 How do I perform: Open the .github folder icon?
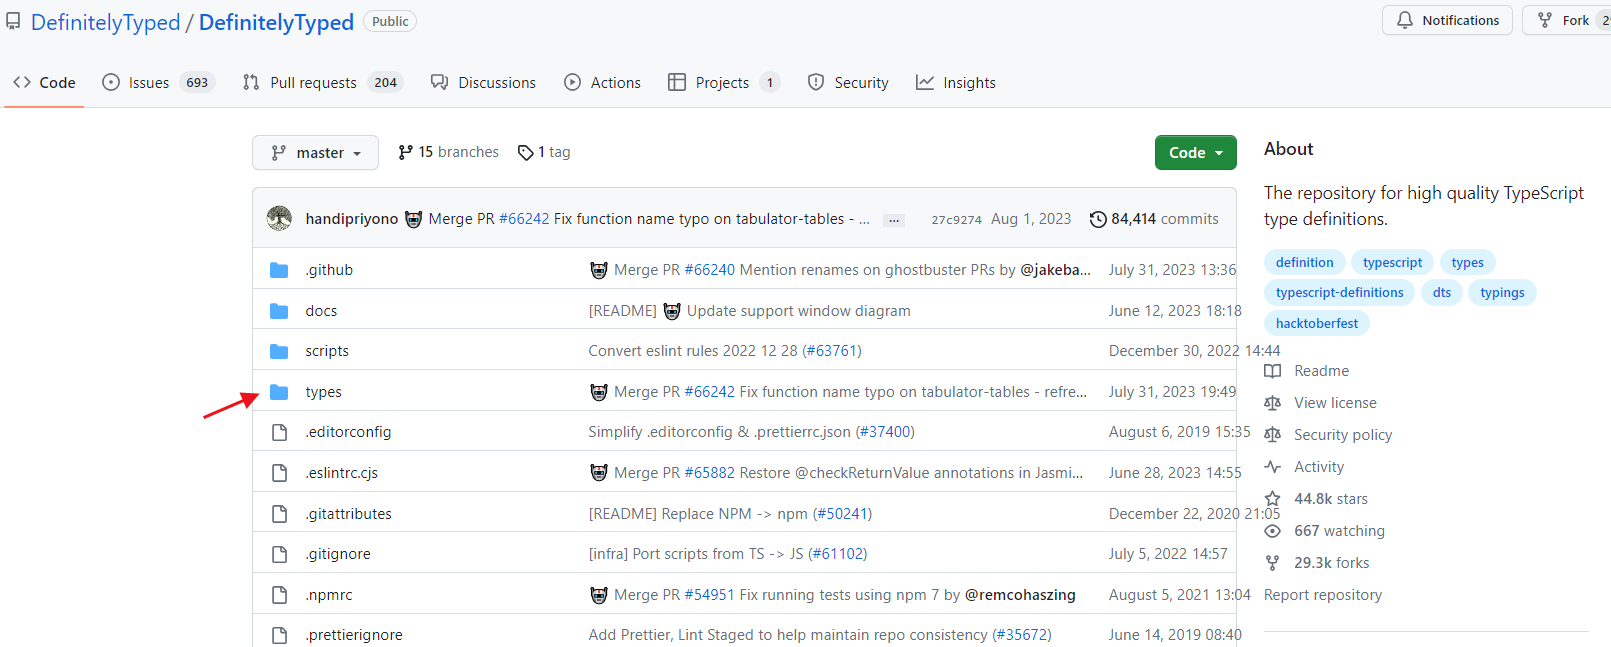(x=279, y=270)
